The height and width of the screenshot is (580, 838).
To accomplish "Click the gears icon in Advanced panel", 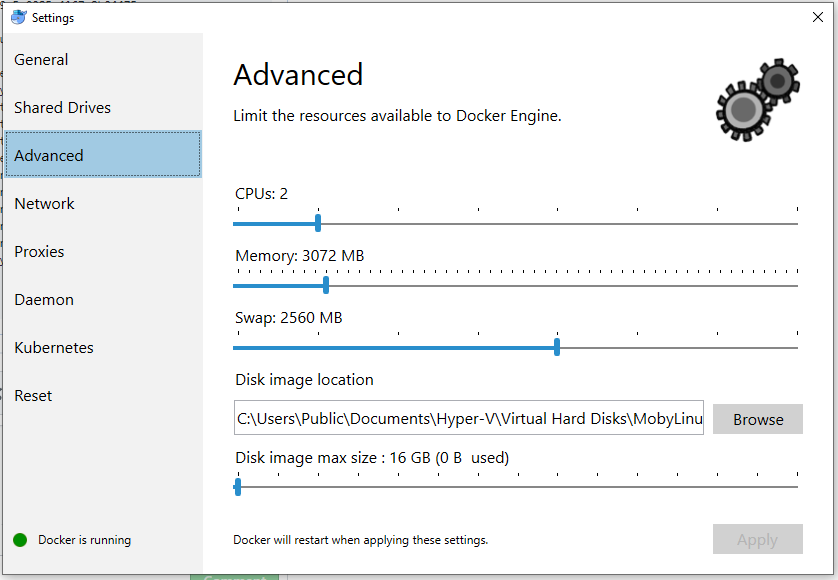I will (x=758, y=100).
